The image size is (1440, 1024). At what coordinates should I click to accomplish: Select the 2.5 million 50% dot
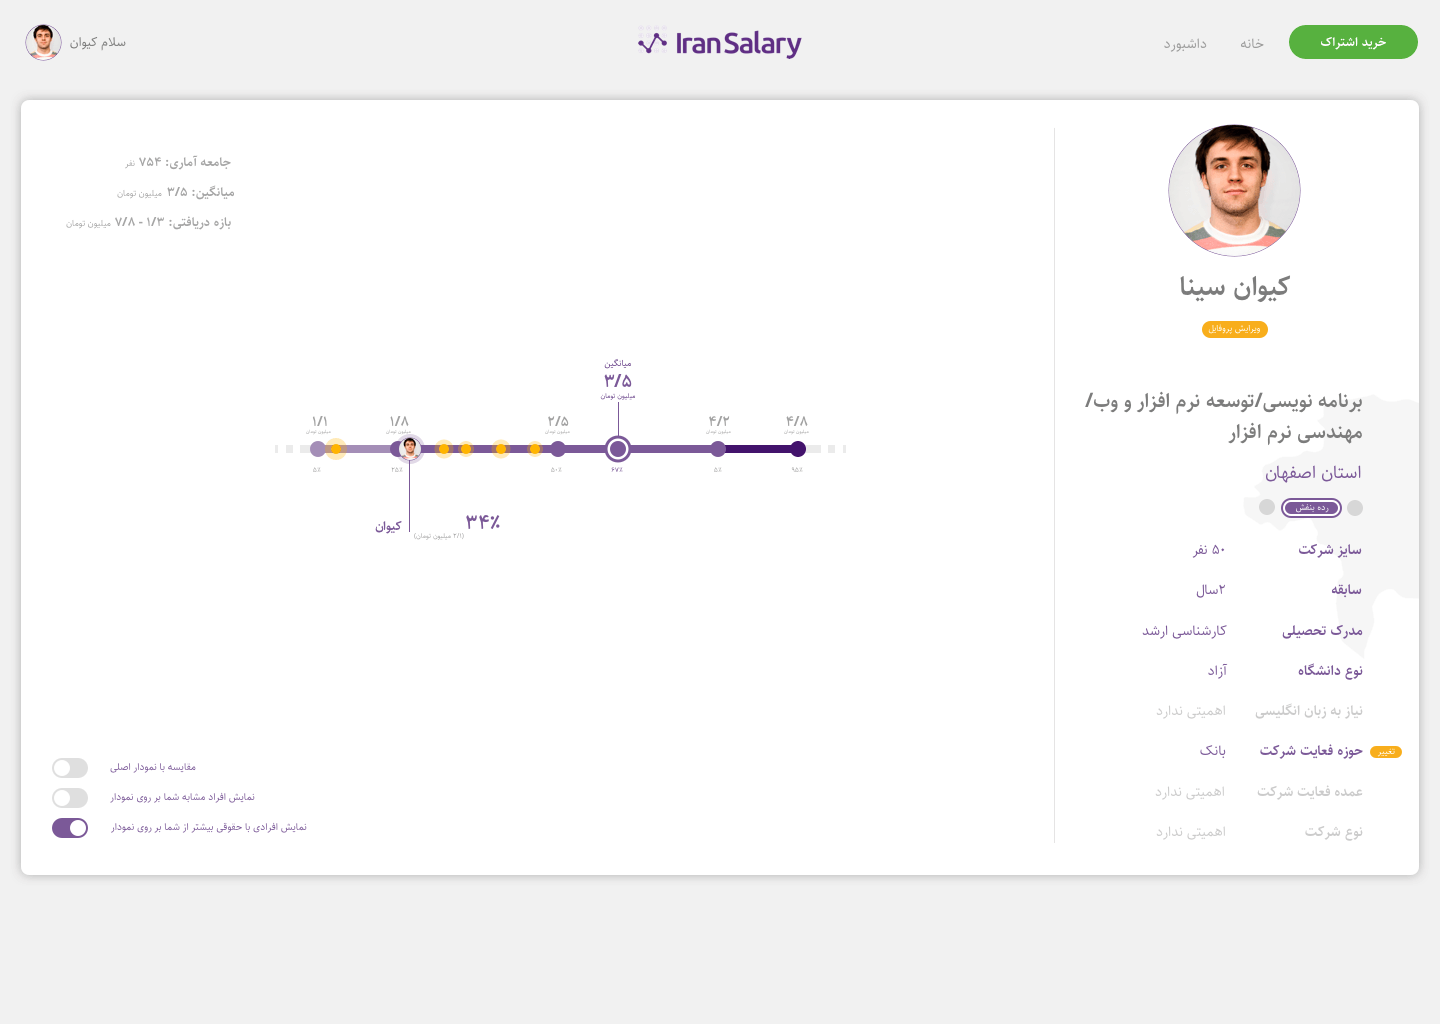[558, 449]
